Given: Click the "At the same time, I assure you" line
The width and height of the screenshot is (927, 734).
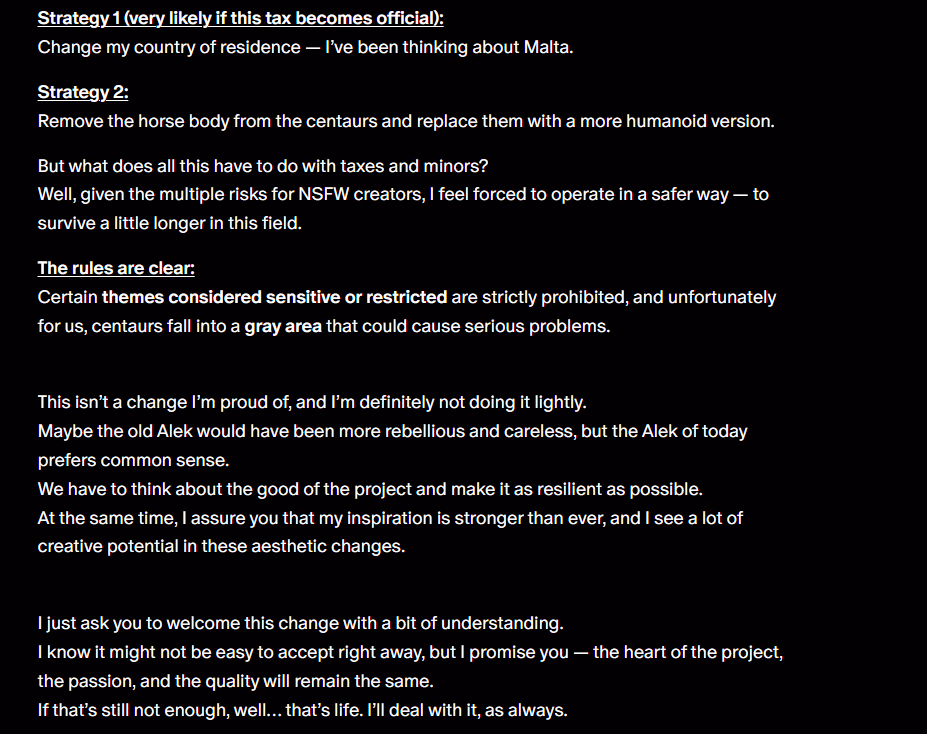Looking at the screenshot, I should coord(390,518).
